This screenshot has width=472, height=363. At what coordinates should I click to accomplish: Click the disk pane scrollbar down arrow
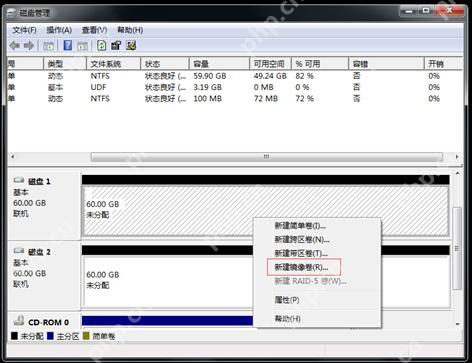pos(457,324)
